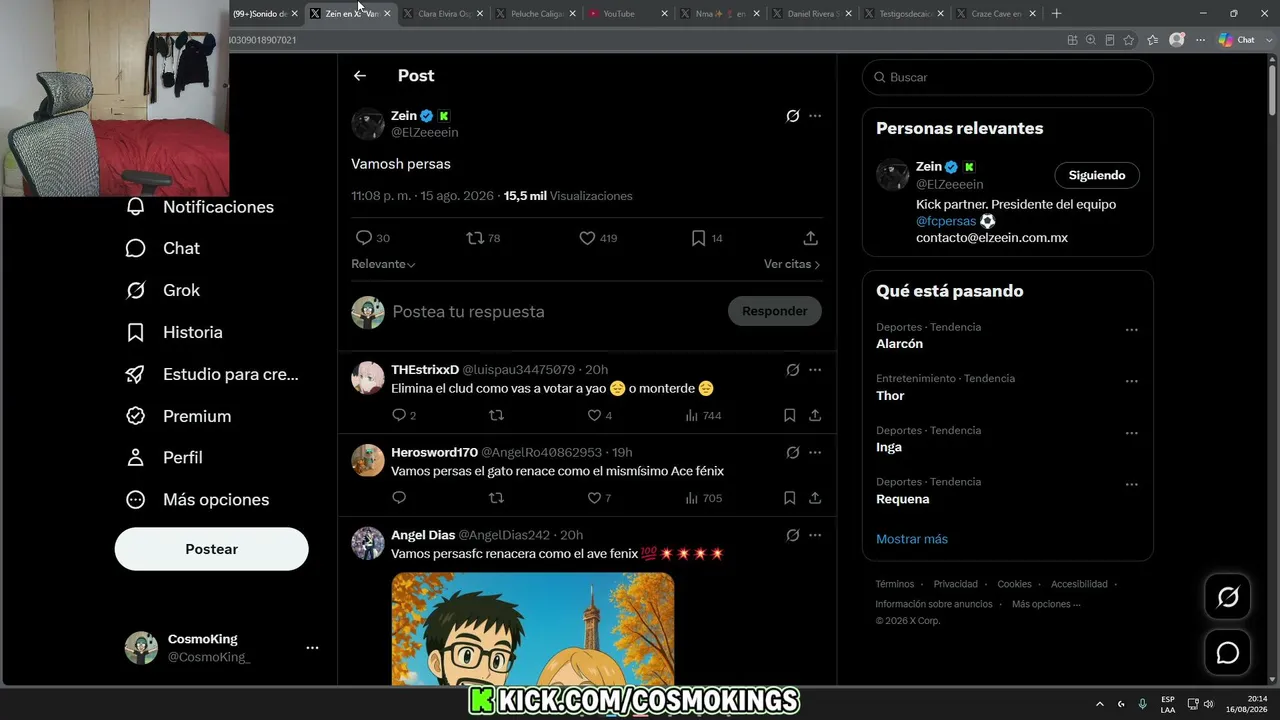Screen dimensions: 1280x720
Task: Reply to Herosword170's comment
Action: coord(399,498)
